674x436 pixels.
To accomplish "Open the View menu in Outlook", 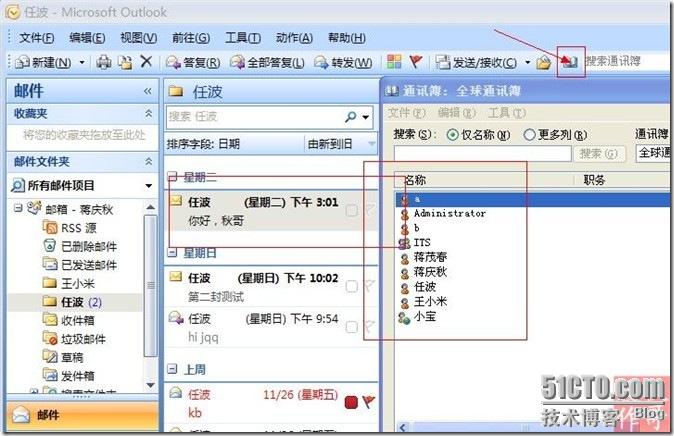I will coord(138,38).
